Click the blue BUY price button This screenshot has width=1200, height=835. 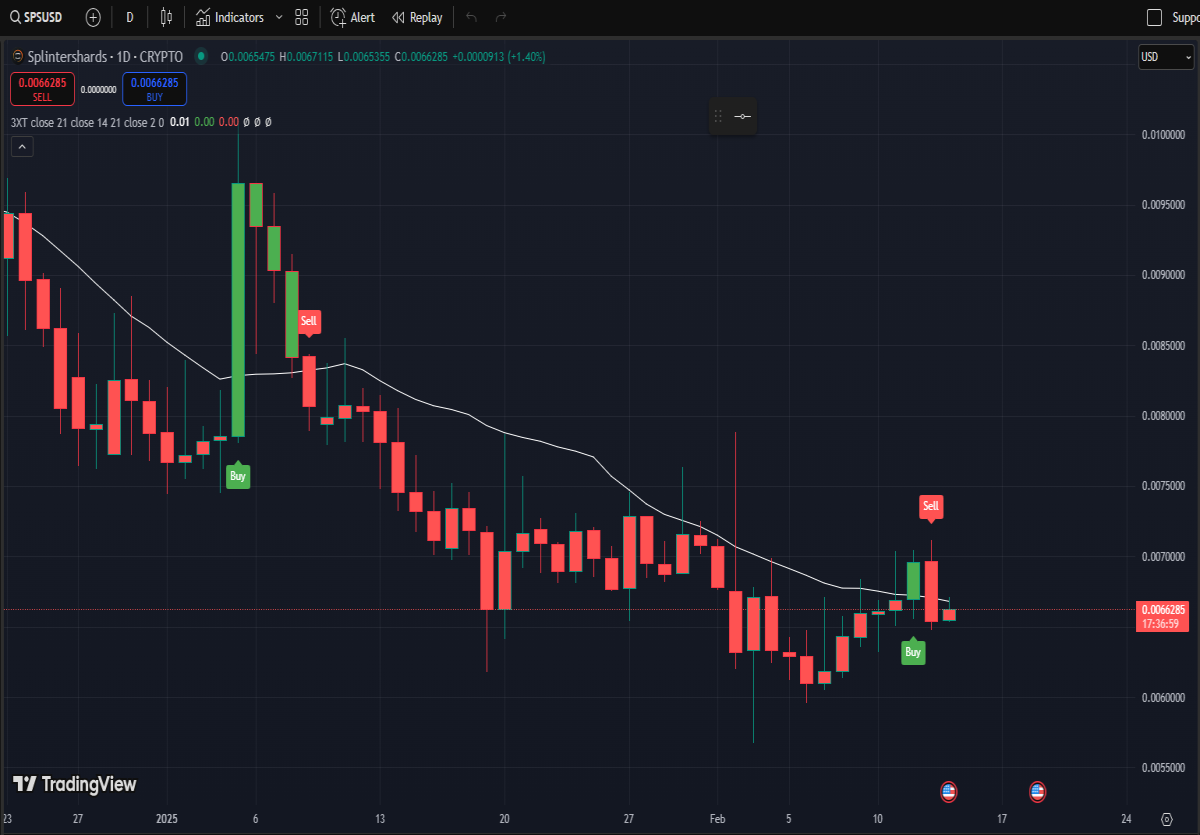click(154, 89)
